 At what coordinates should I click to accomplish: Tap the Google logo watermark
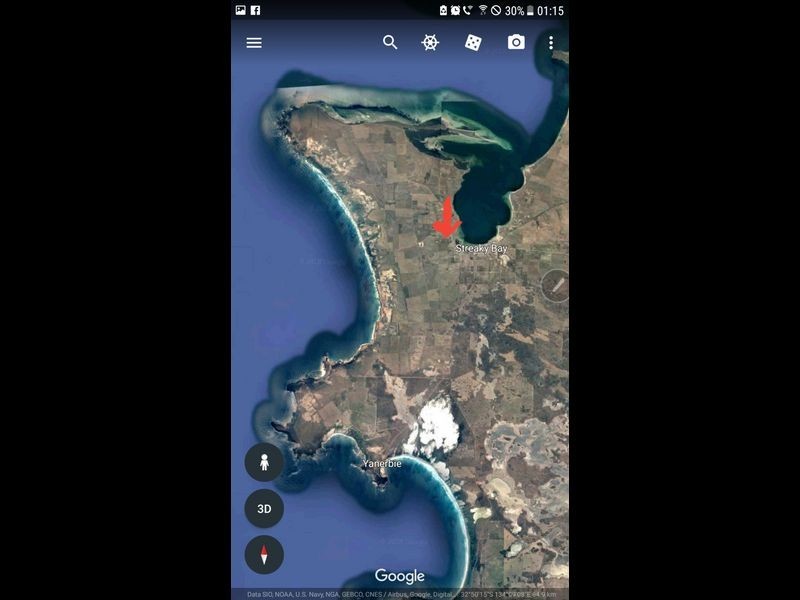(399, 576)
